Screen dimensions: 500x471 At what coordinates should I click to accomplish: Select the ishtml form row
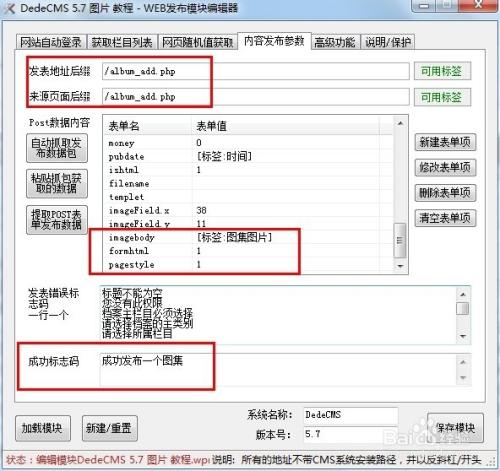click(x=248, y=170)
